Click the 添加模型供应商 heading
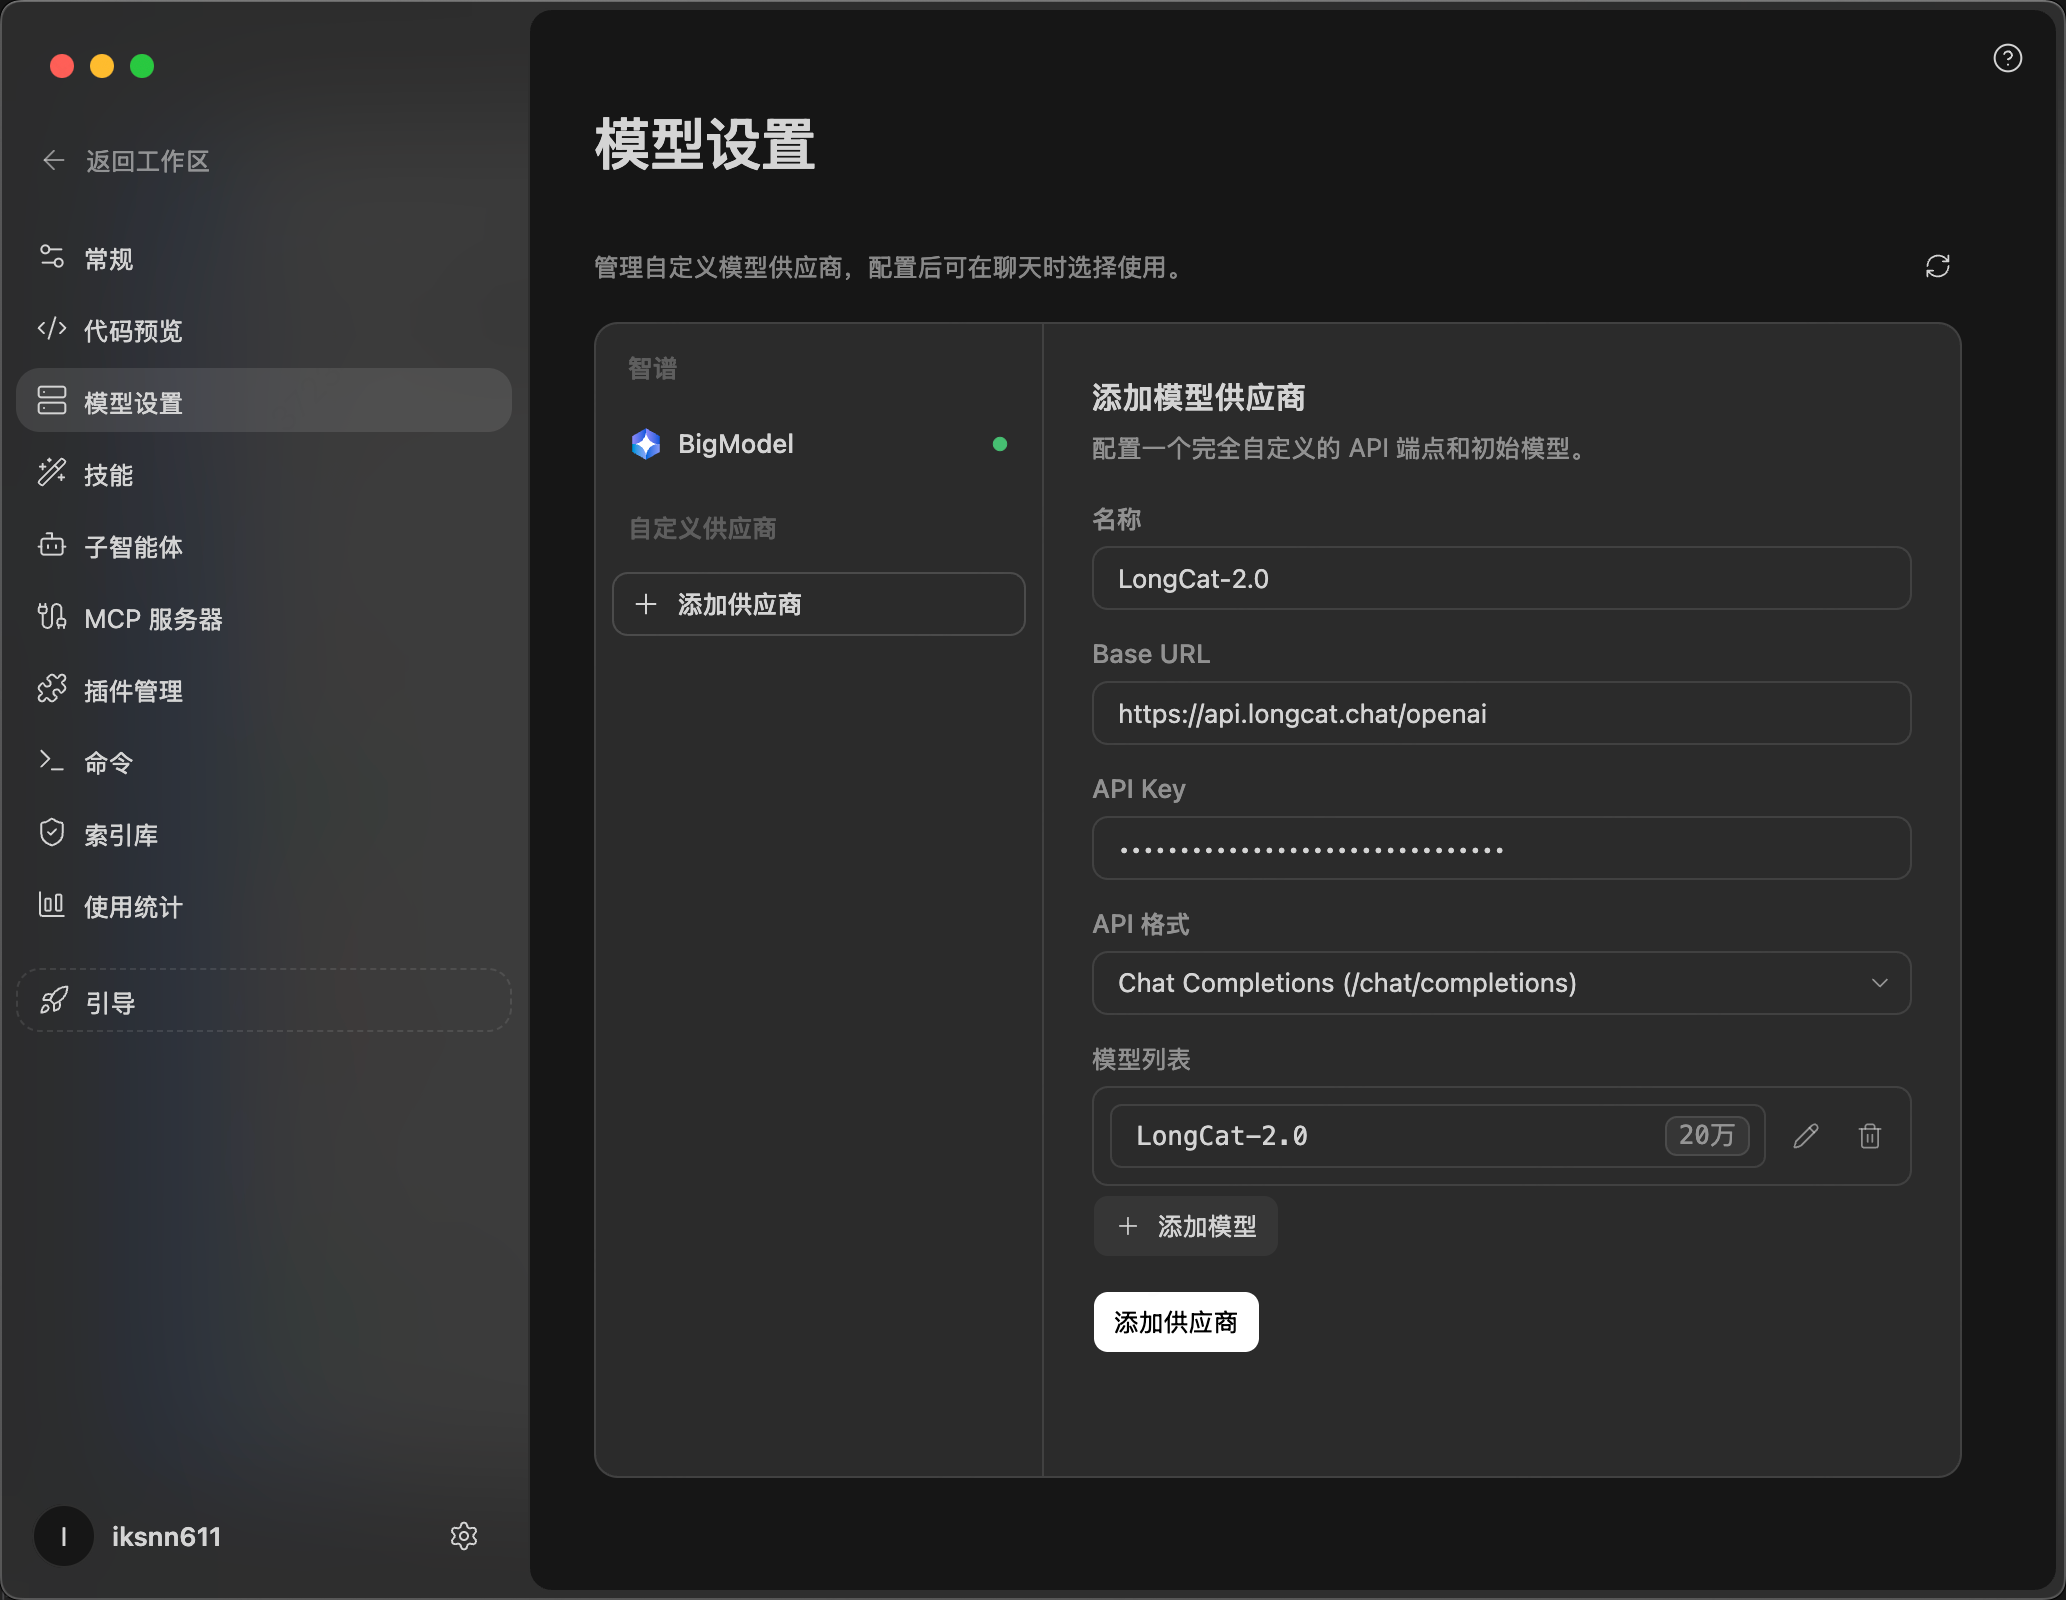2066x1600 pixels. pos(1198,398)
